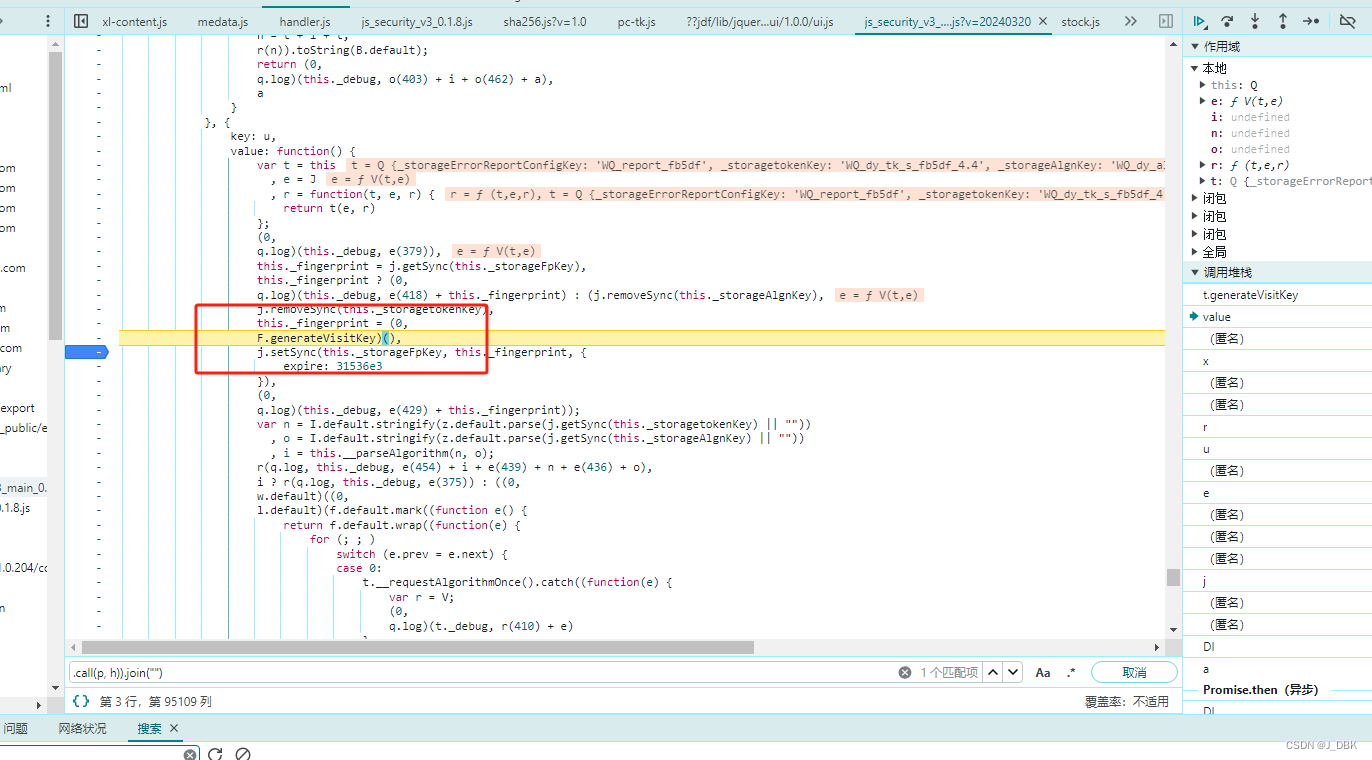The height and width of the screenshot is (760, 1372).
Task: Click the breakpoint marker in gutter
Action: [87, 352]
